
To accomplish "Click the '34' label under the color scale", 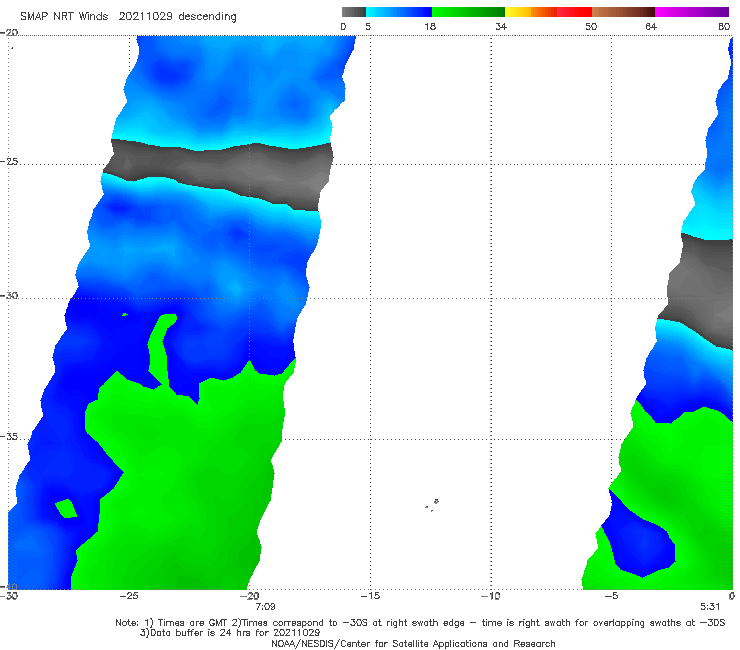I will click(501, 26).
